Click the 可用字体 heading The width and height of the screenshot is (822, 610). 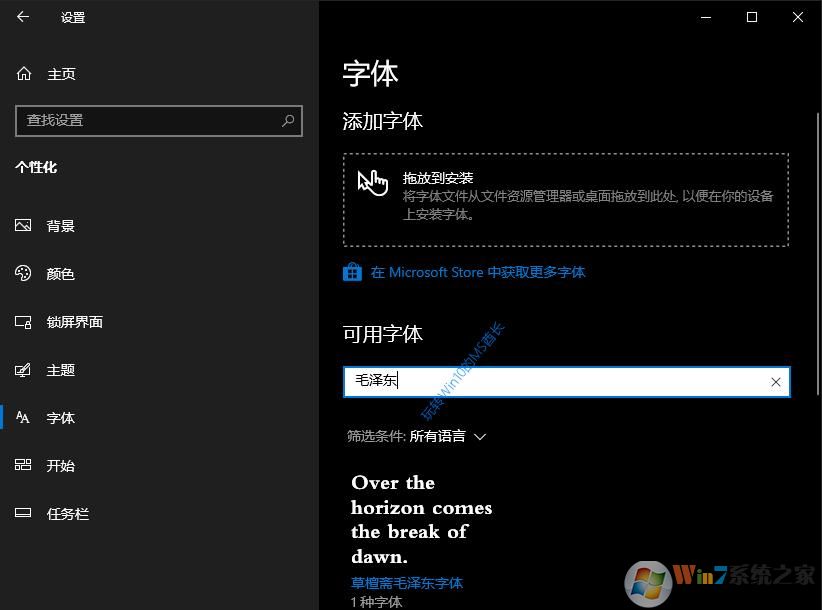[x=383, y=334]
